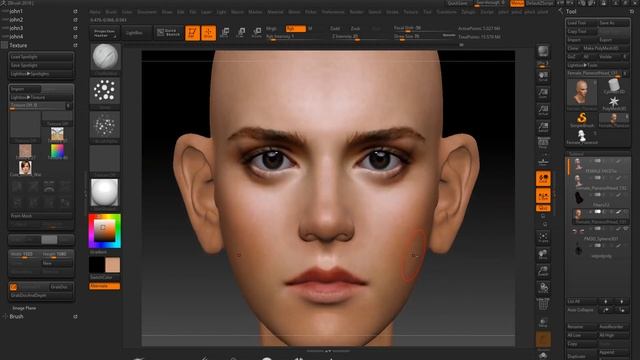Expand the Image Plane subpalette
Image resolution: width=640 pixels, height=360 pixels.
pyautogui.click(x=24, y=308)
